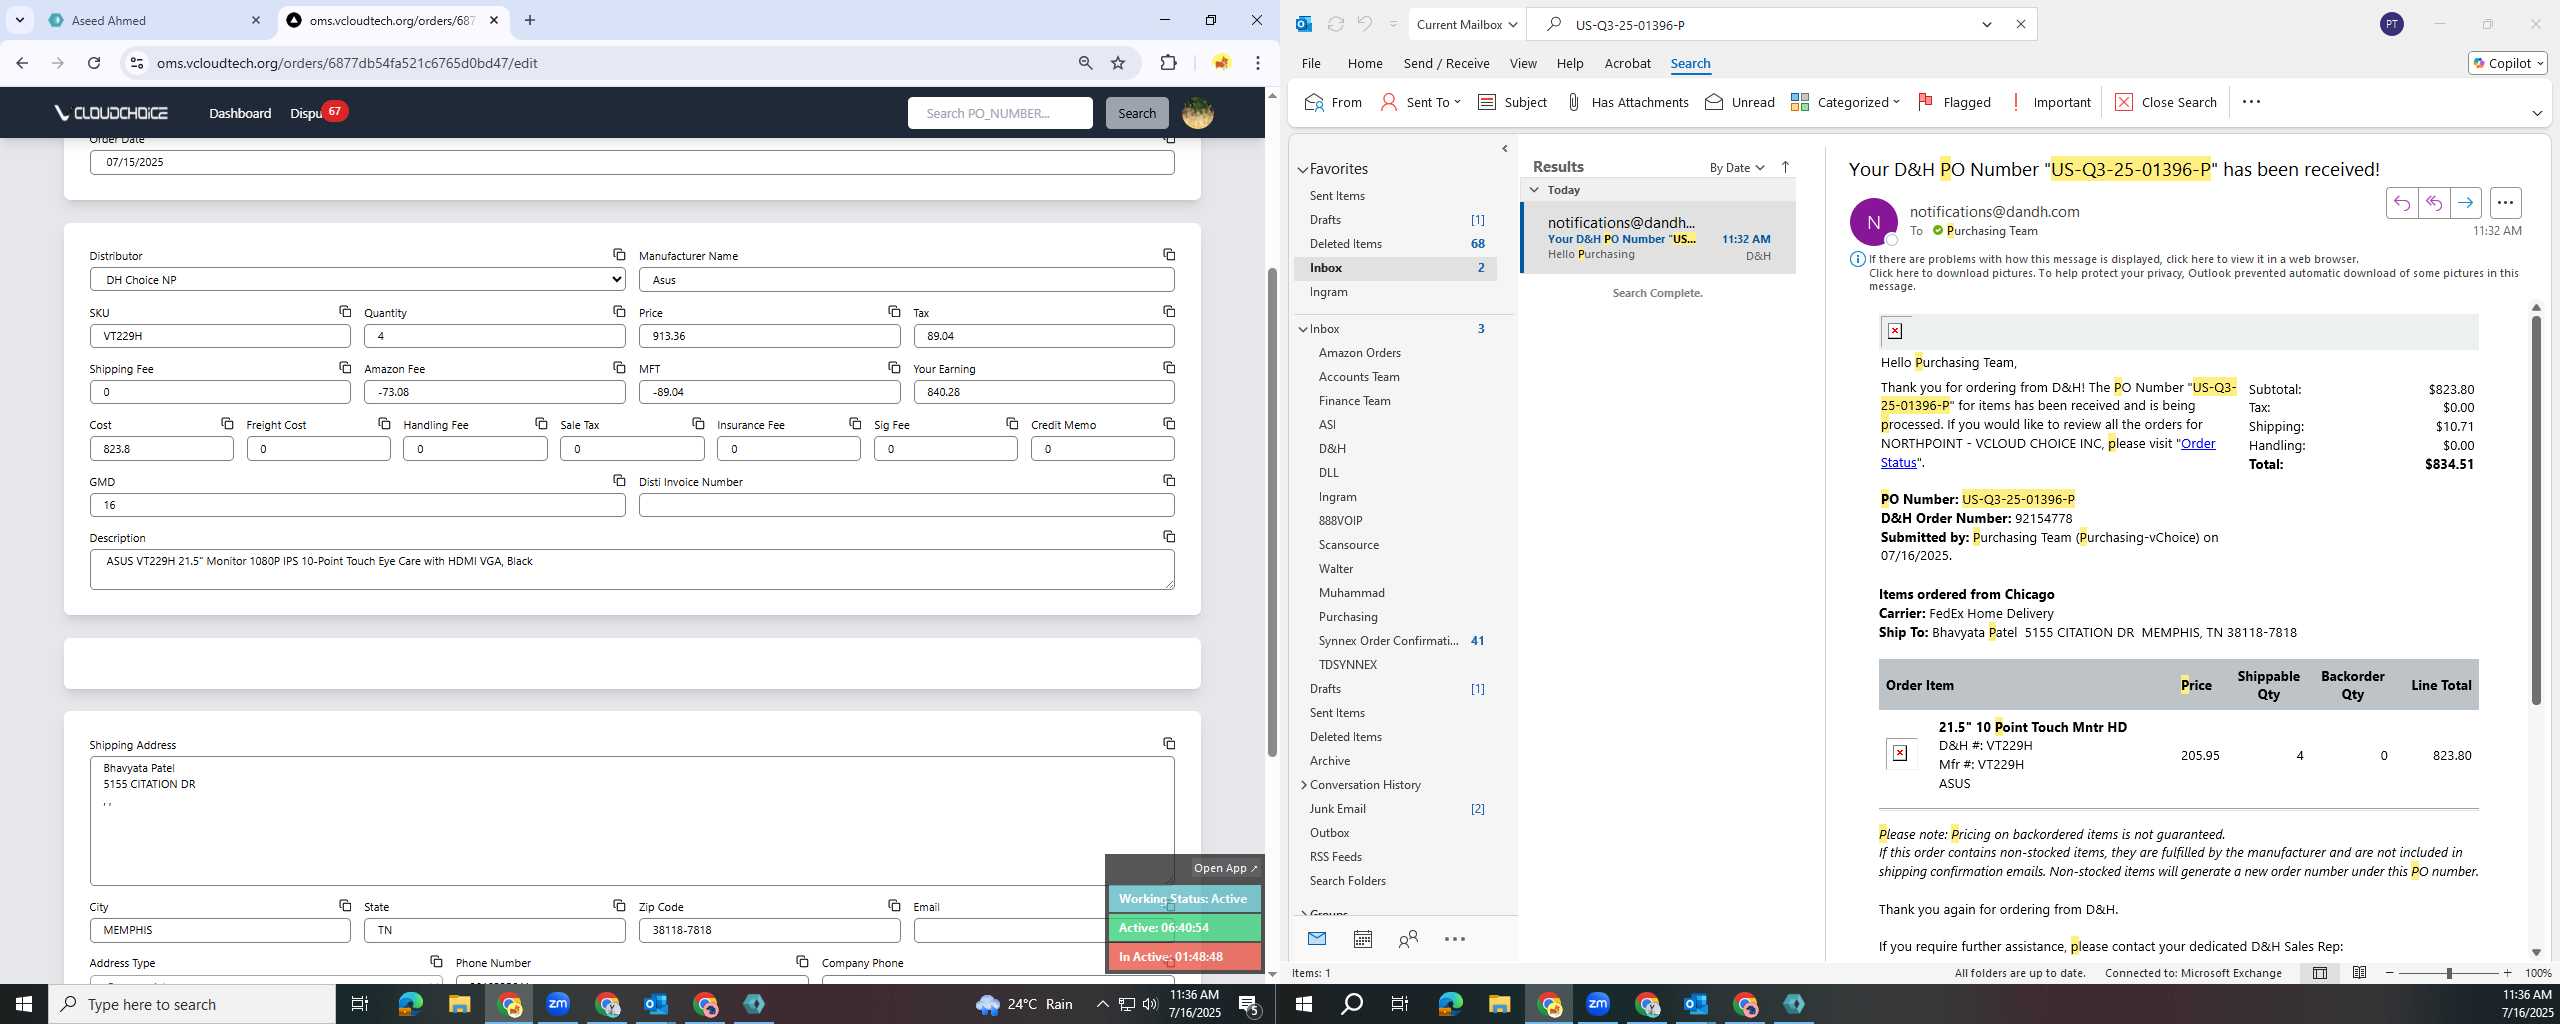Click Reply arrow in Outlook message

point(2402,203)
